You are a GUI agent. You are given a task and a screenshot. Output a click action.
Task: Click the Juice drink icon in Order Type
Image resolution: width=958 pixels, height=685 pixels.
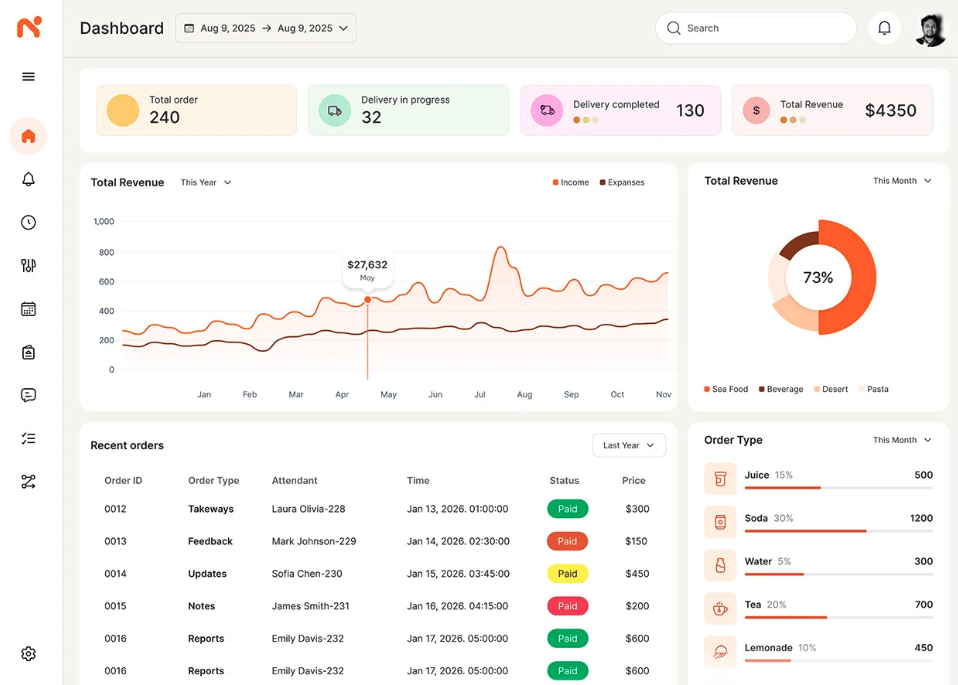pos(720,479)
